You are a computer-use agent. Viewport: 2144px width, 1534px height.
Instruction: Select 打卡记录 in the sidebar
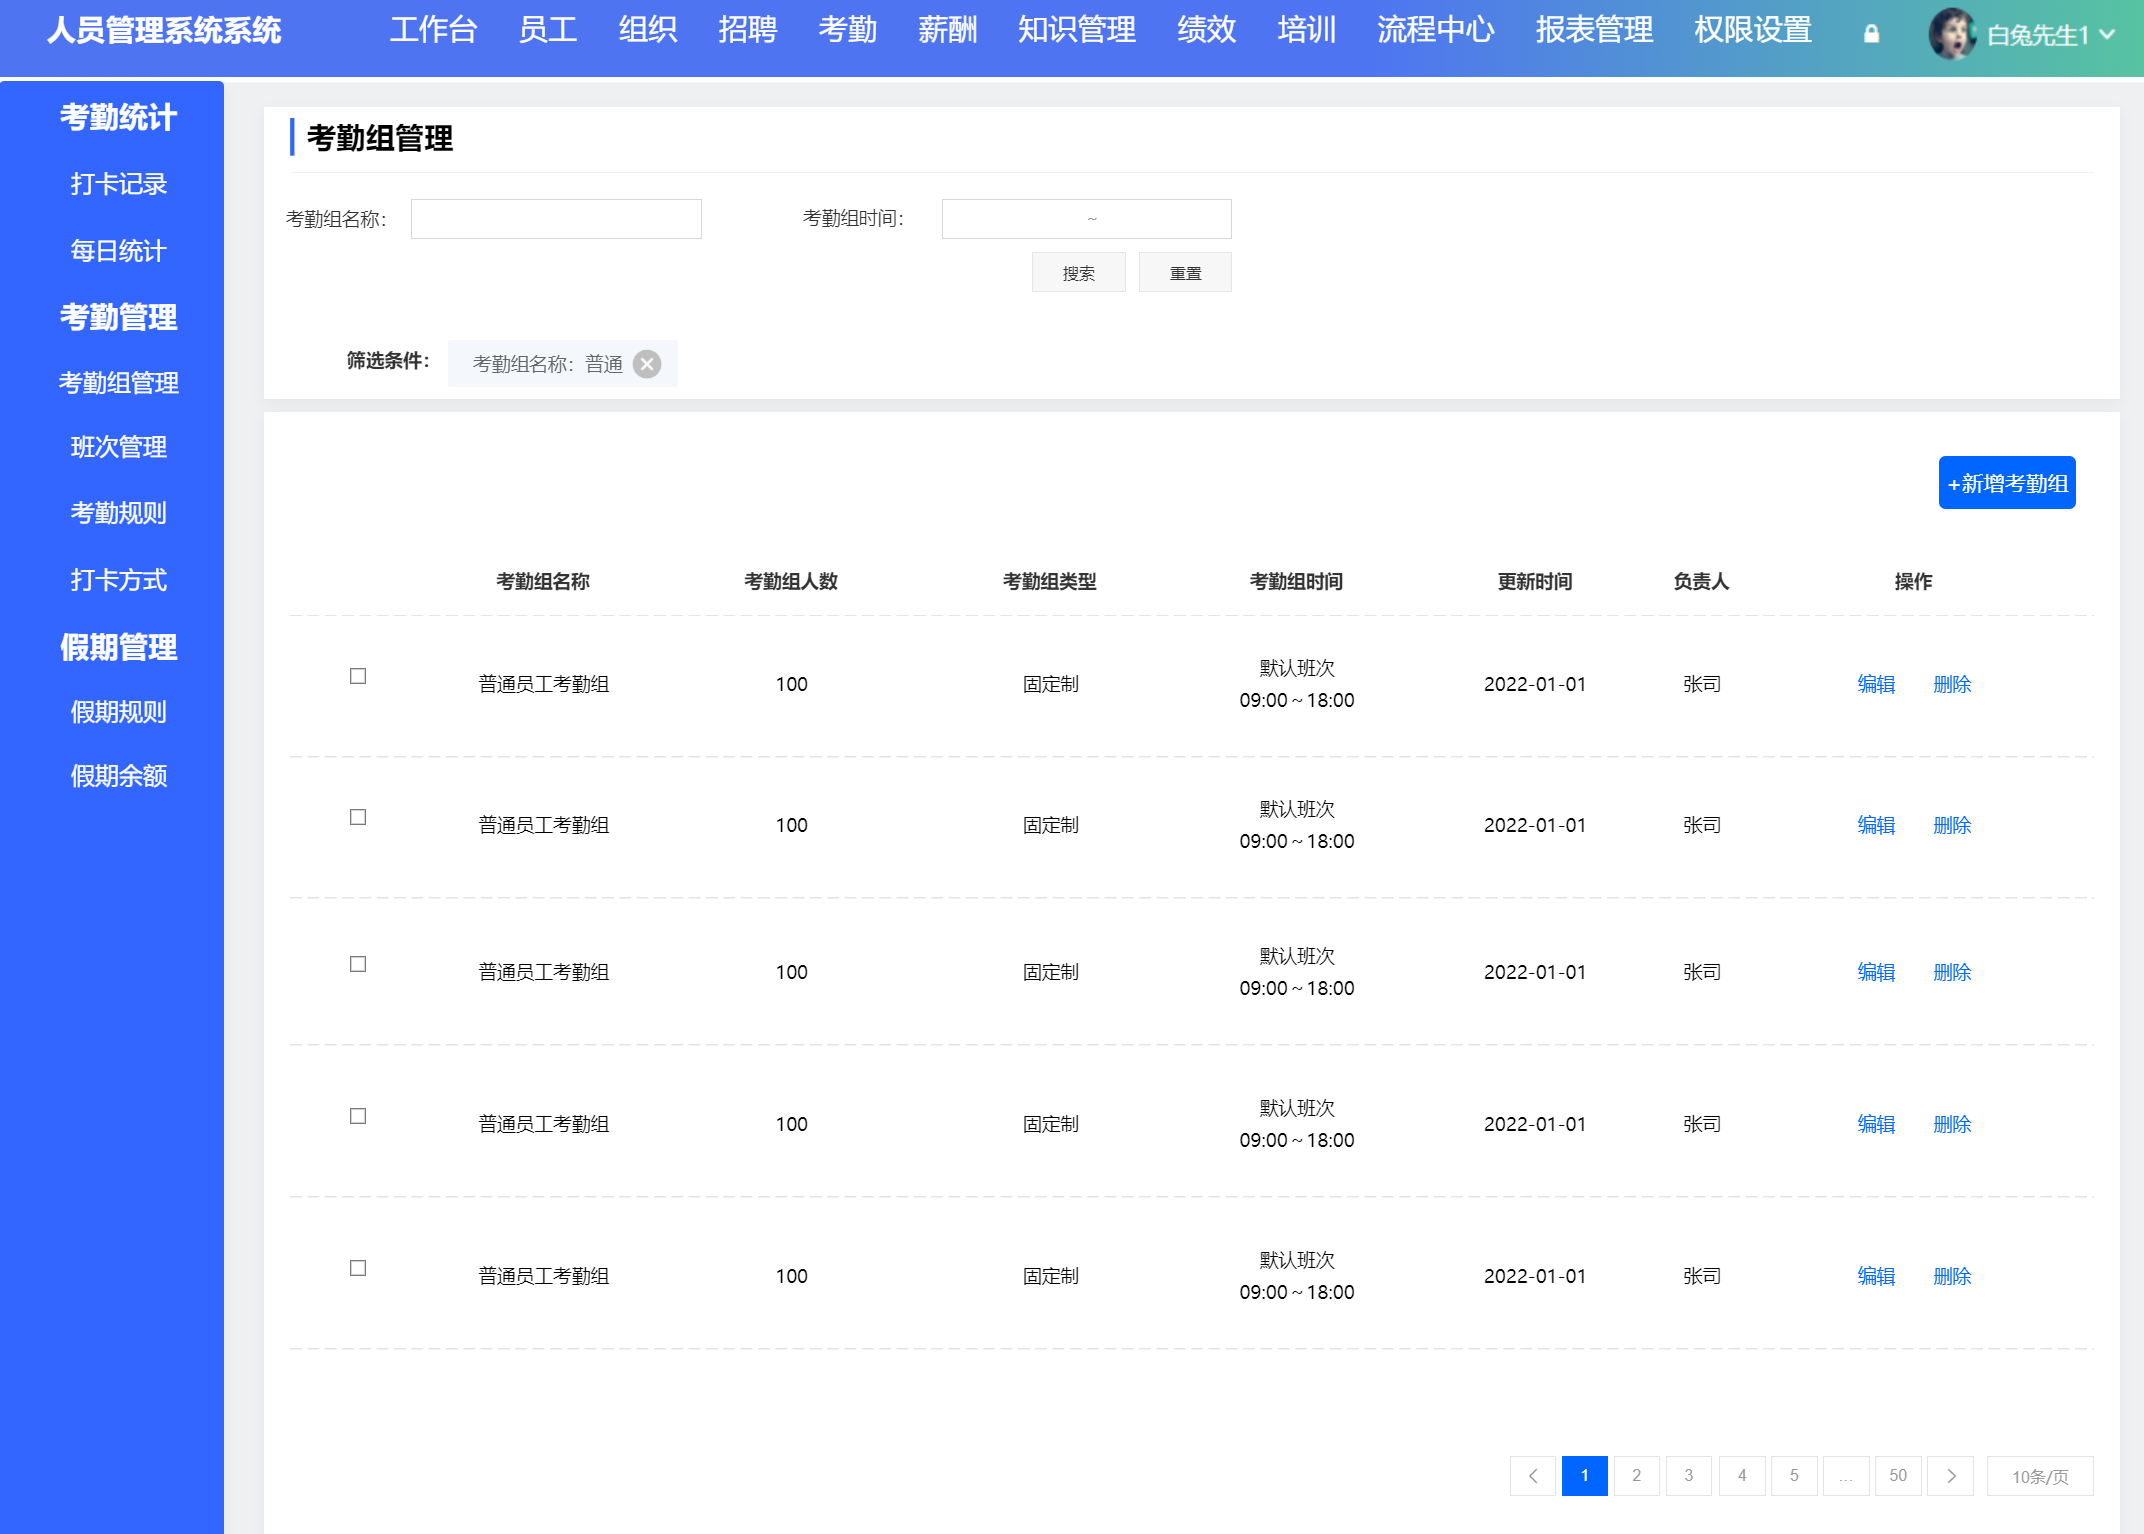point(118,184)
